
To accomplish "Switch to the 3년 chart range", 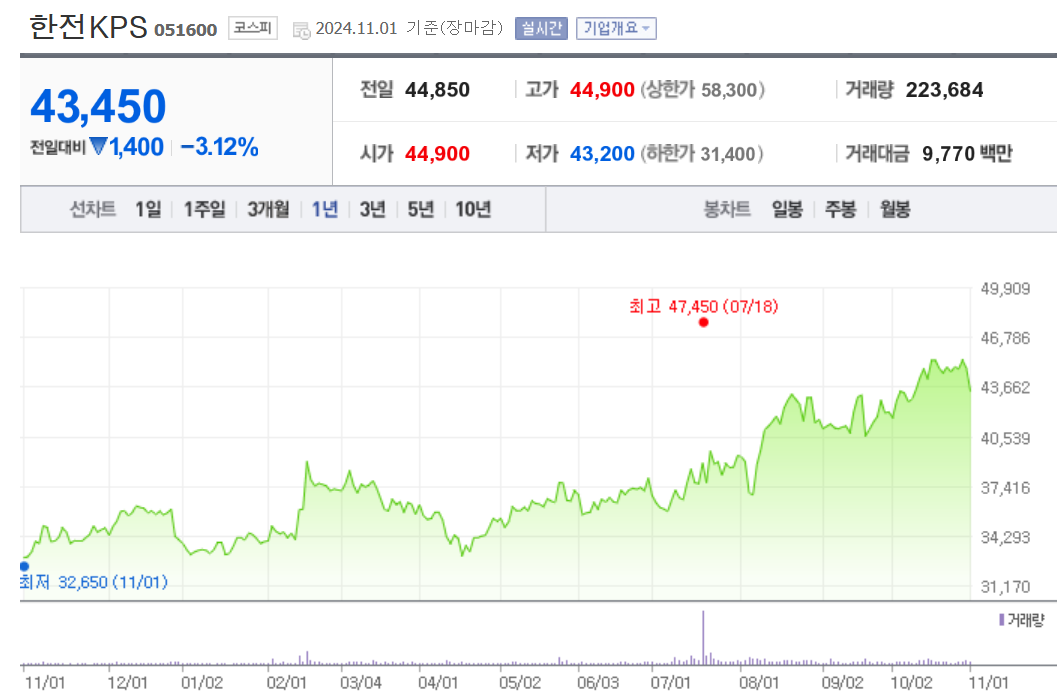I will click(372, 209).
